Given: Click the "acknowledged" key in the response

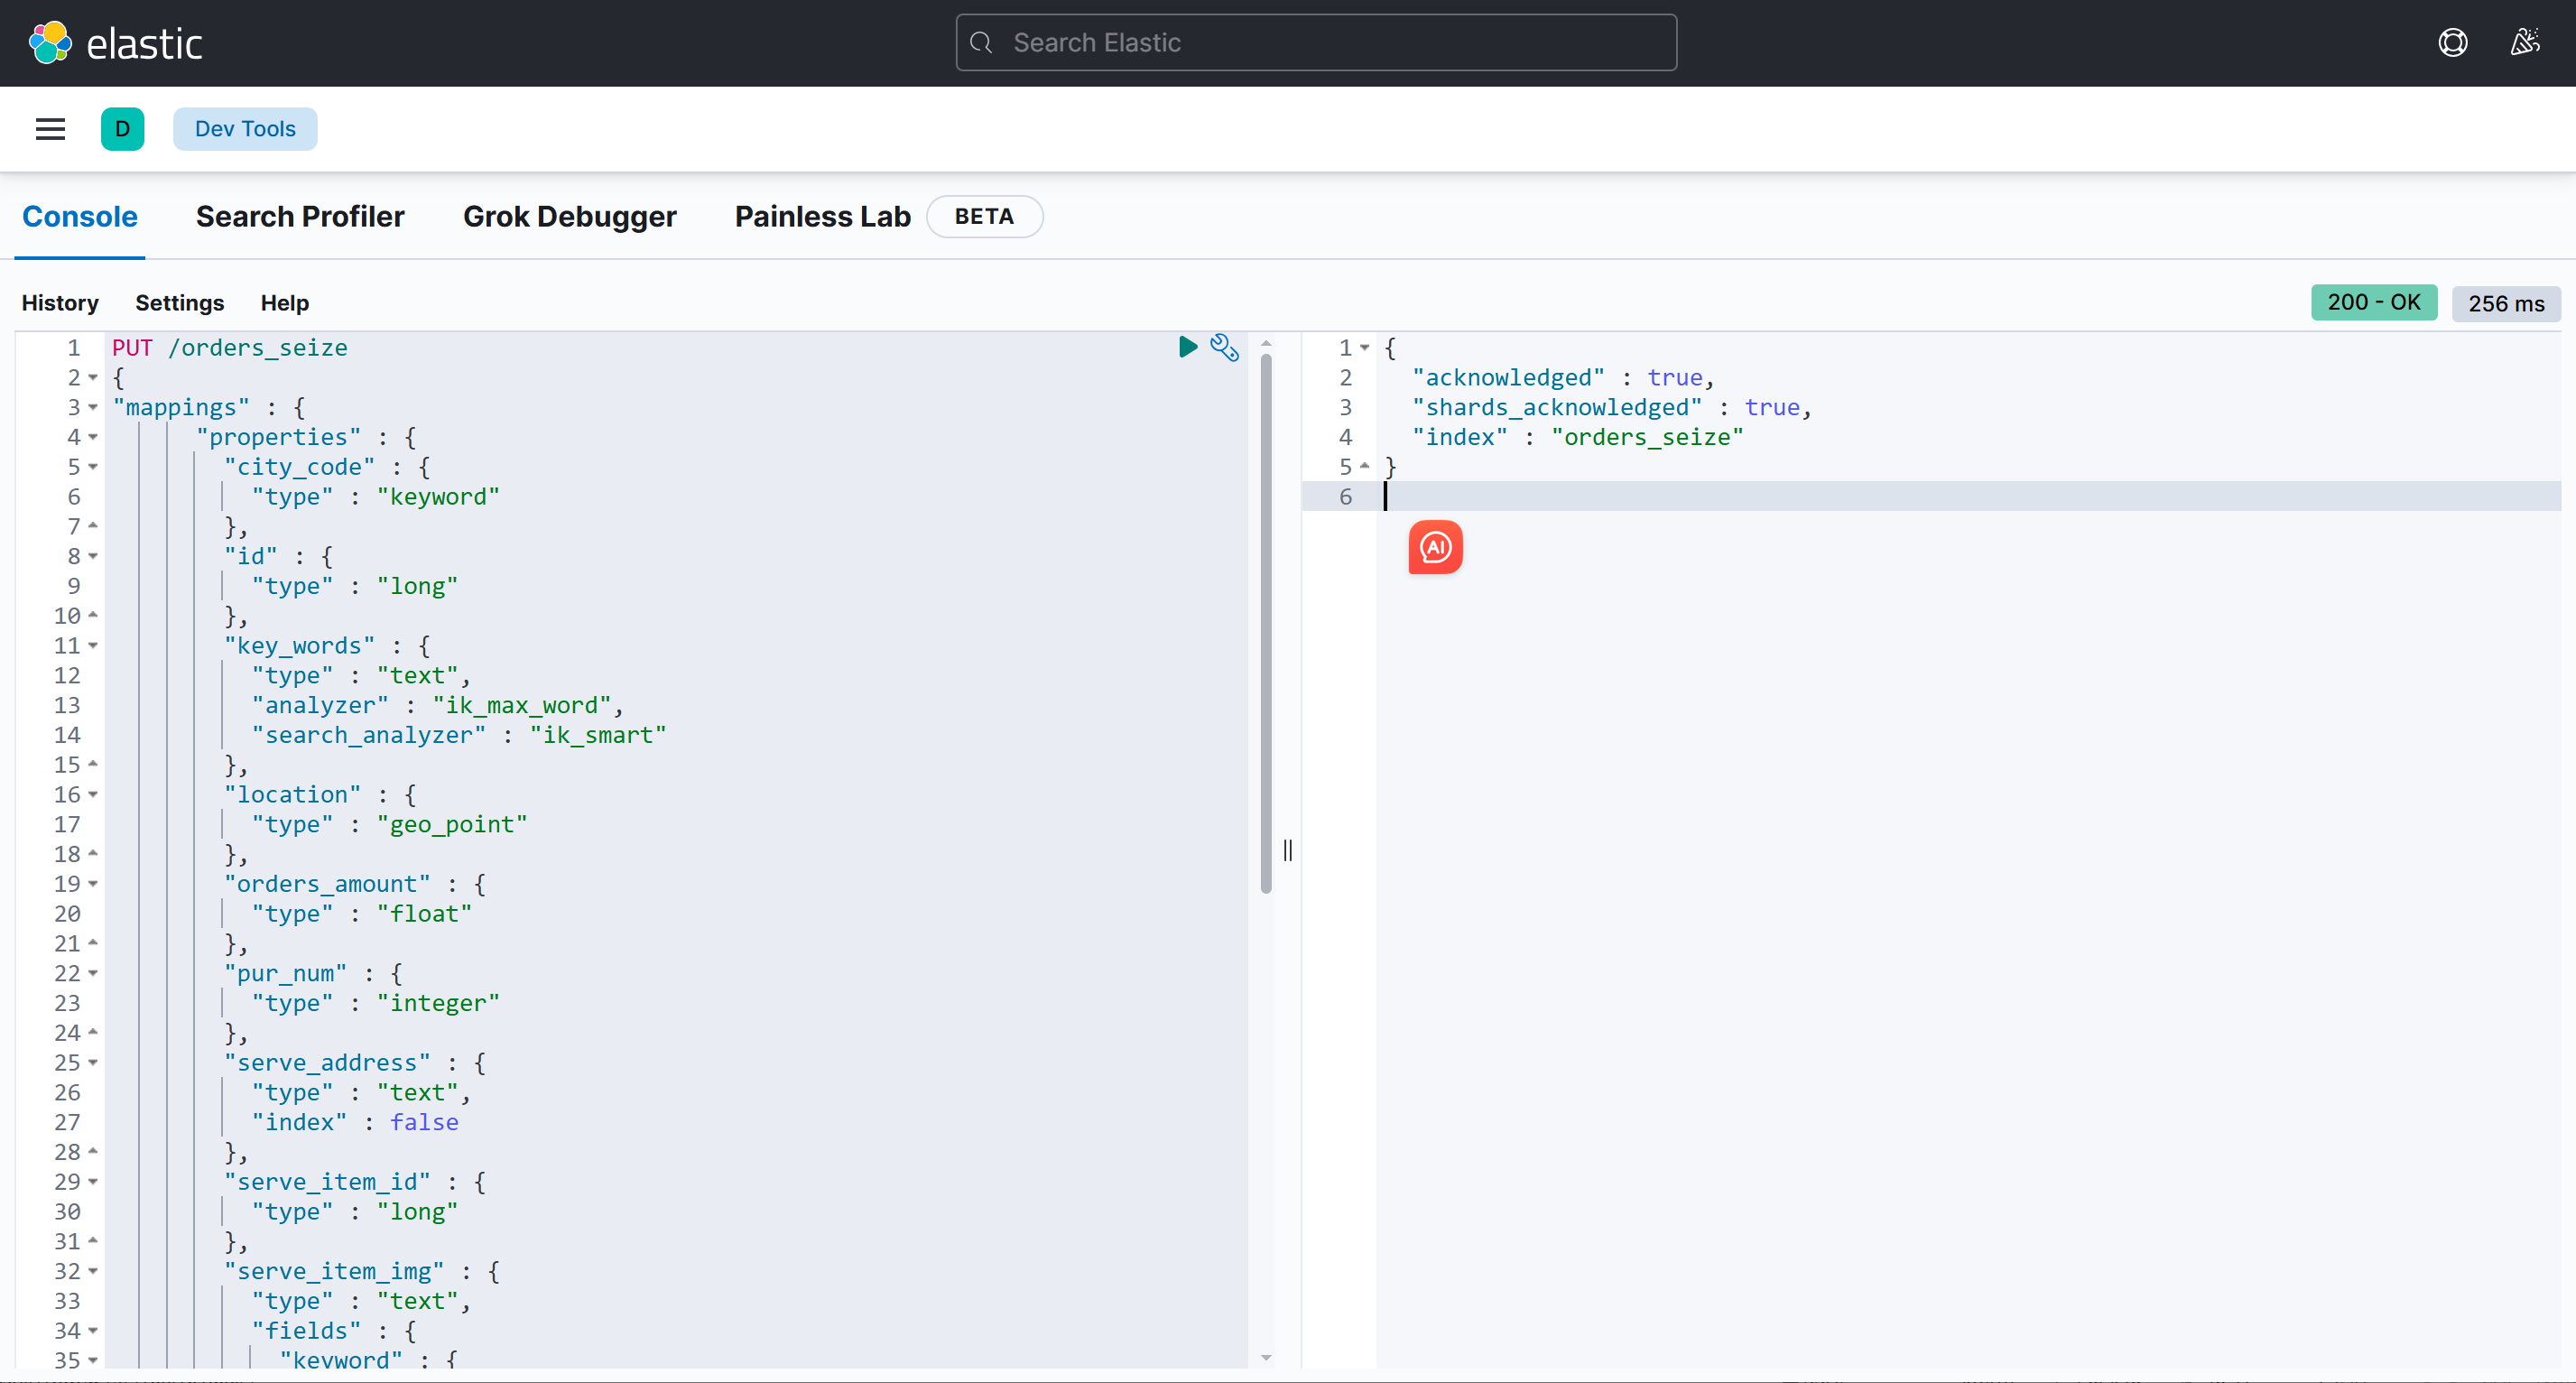Looking at the screenshot, I should pos(1508,378).
